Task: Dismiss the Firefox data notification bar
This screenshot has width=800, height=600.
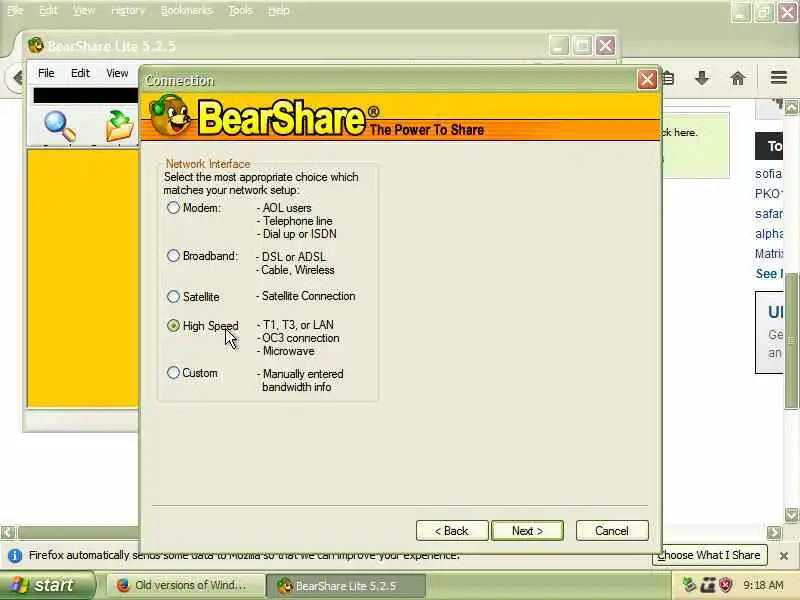Action: (x=784, y=556)
